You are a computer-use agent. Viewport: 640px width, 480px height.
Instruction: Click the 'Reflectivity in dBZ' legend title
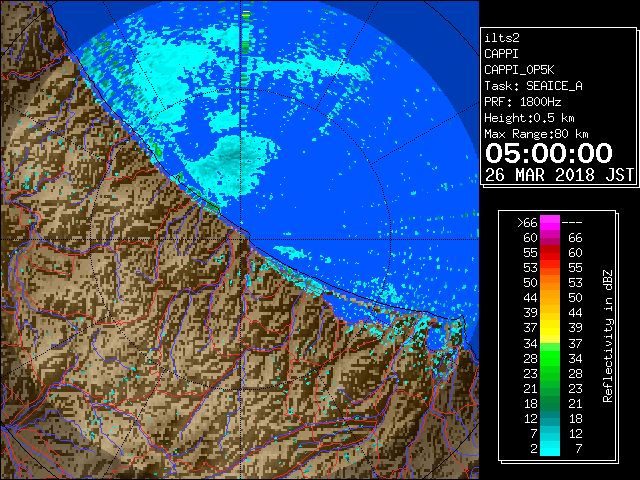coord(608,336)
